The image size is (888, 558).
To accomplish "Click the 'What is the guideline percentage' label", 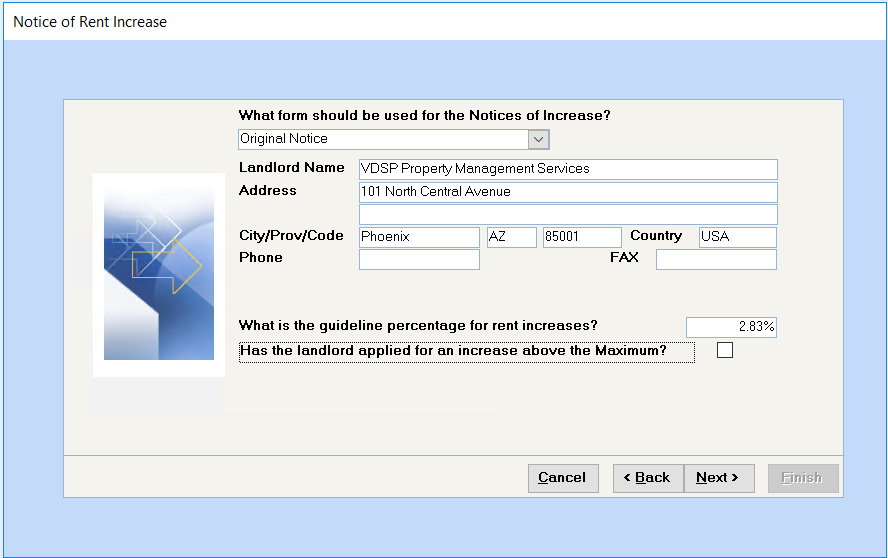I will (x=418, y=325).
